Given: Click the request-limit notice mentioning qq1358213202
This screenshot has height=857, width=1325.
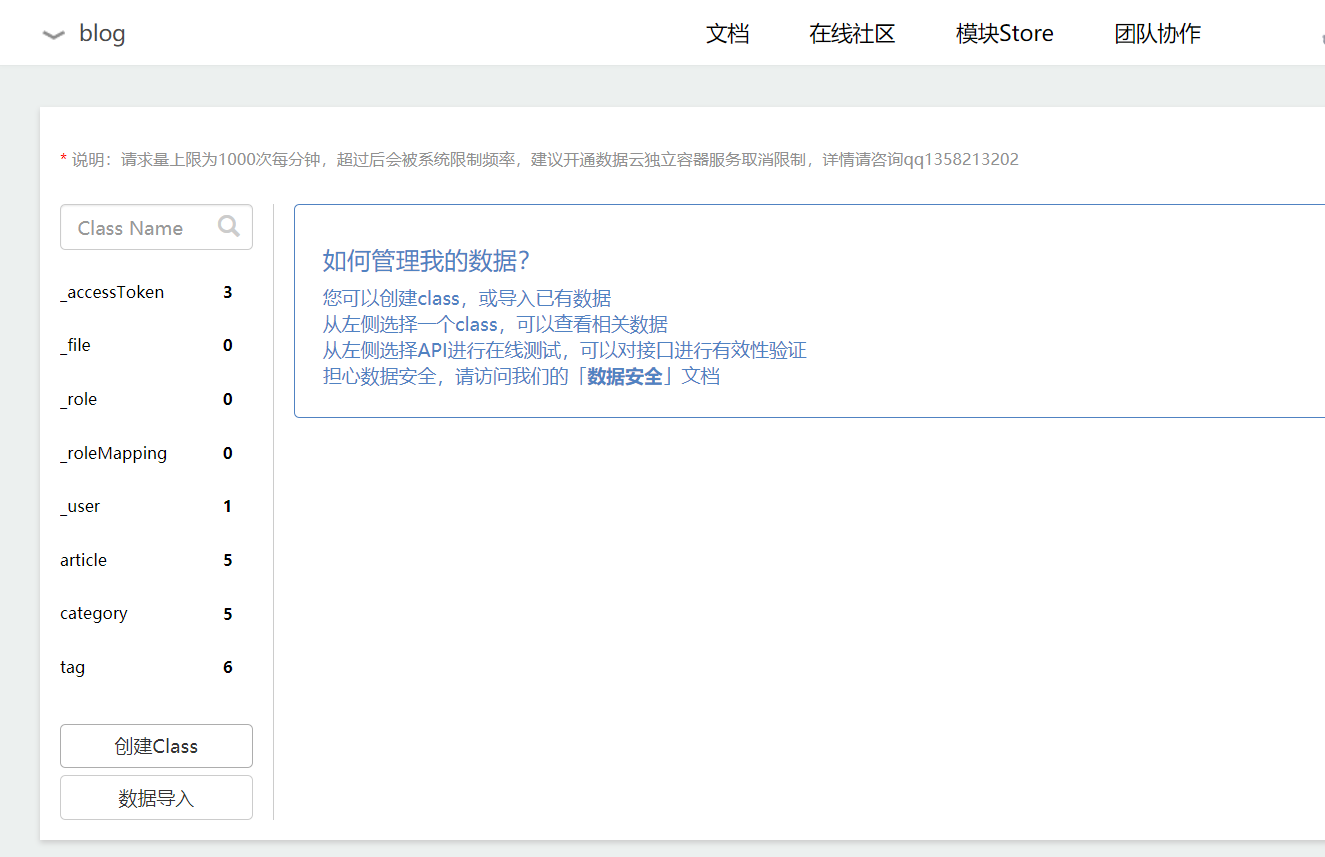Looking at the screenshot, I should pyautogui.click(x=540, y=159).
